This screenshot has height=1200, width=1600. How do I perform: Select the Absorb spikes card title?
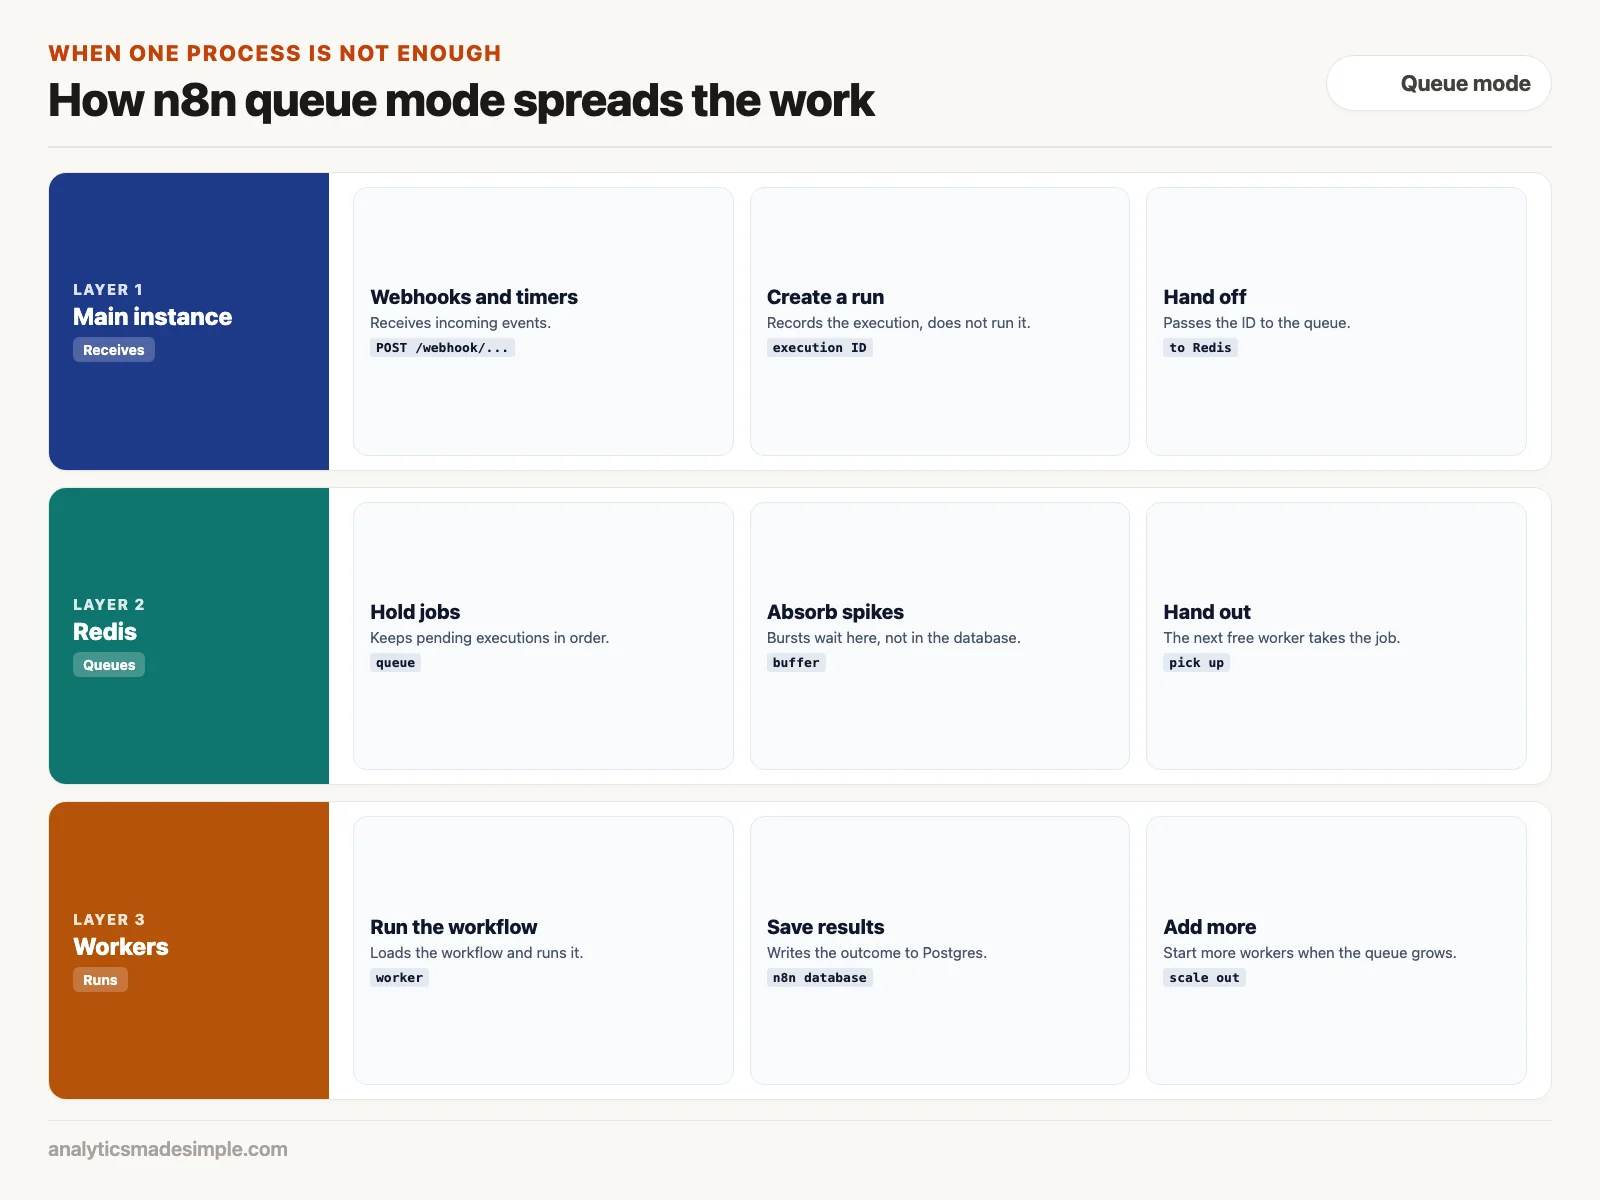(835, 612)
